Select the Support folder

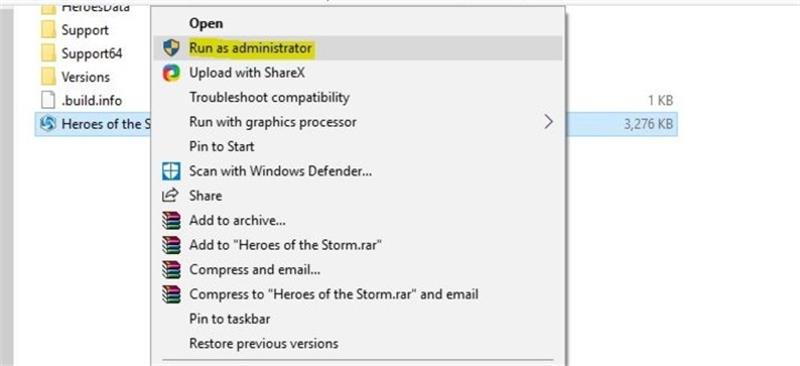click(x=74, y=30)
